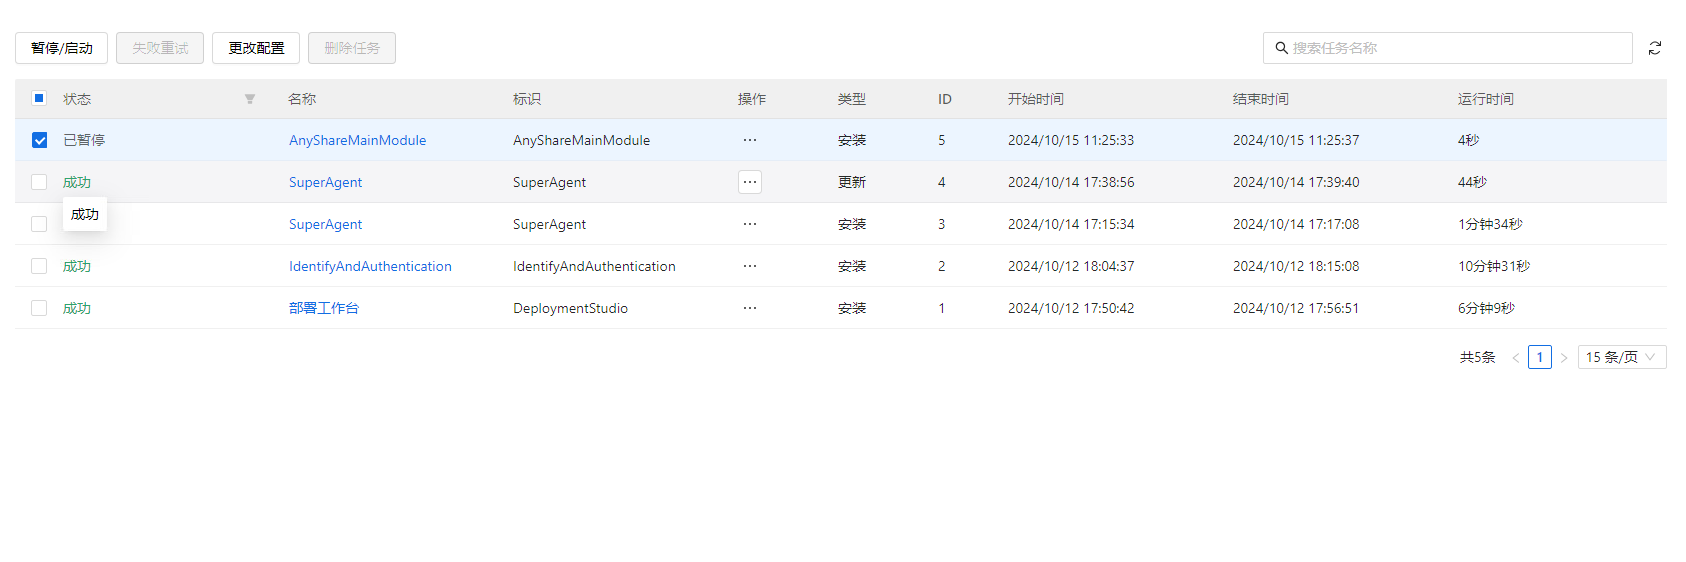Image resolution: width=1686 pixels, height=562 pixels.
Task: Check the SuperAgent ID 3 row checkbox
Action: point(39,224)
